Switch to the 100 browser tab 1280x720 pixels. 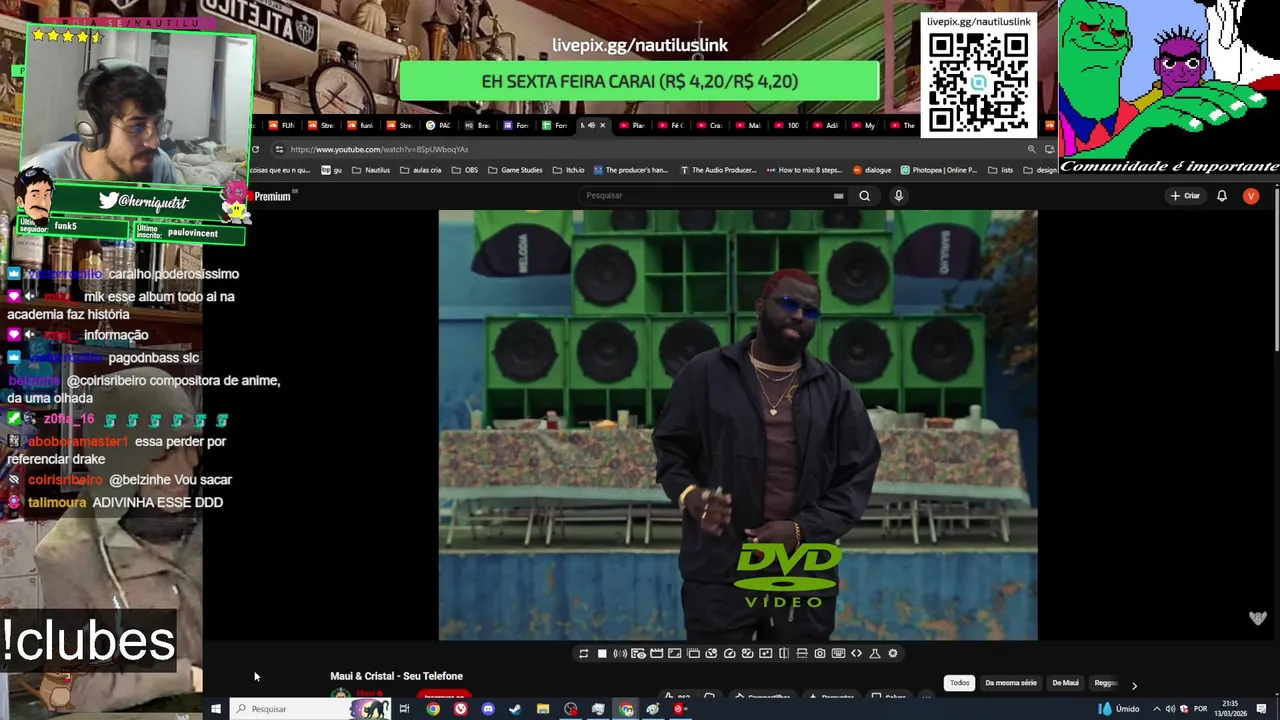(787, 125)
